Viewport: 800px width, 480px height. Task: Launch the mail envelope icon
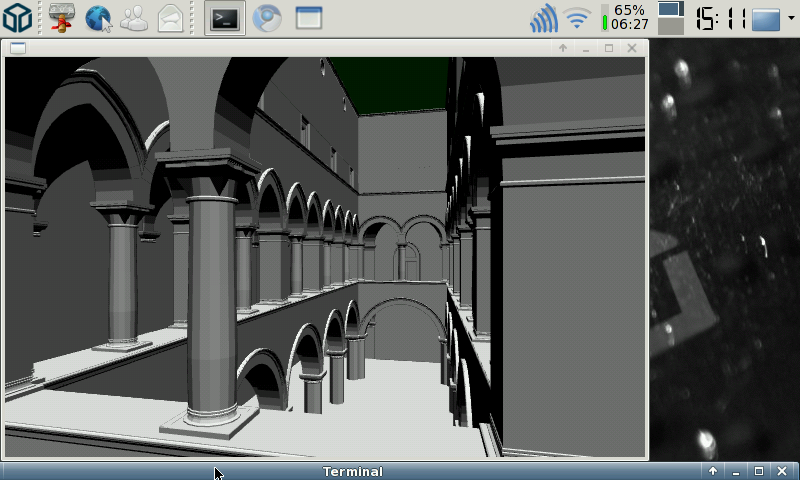(x=170, y=17)
